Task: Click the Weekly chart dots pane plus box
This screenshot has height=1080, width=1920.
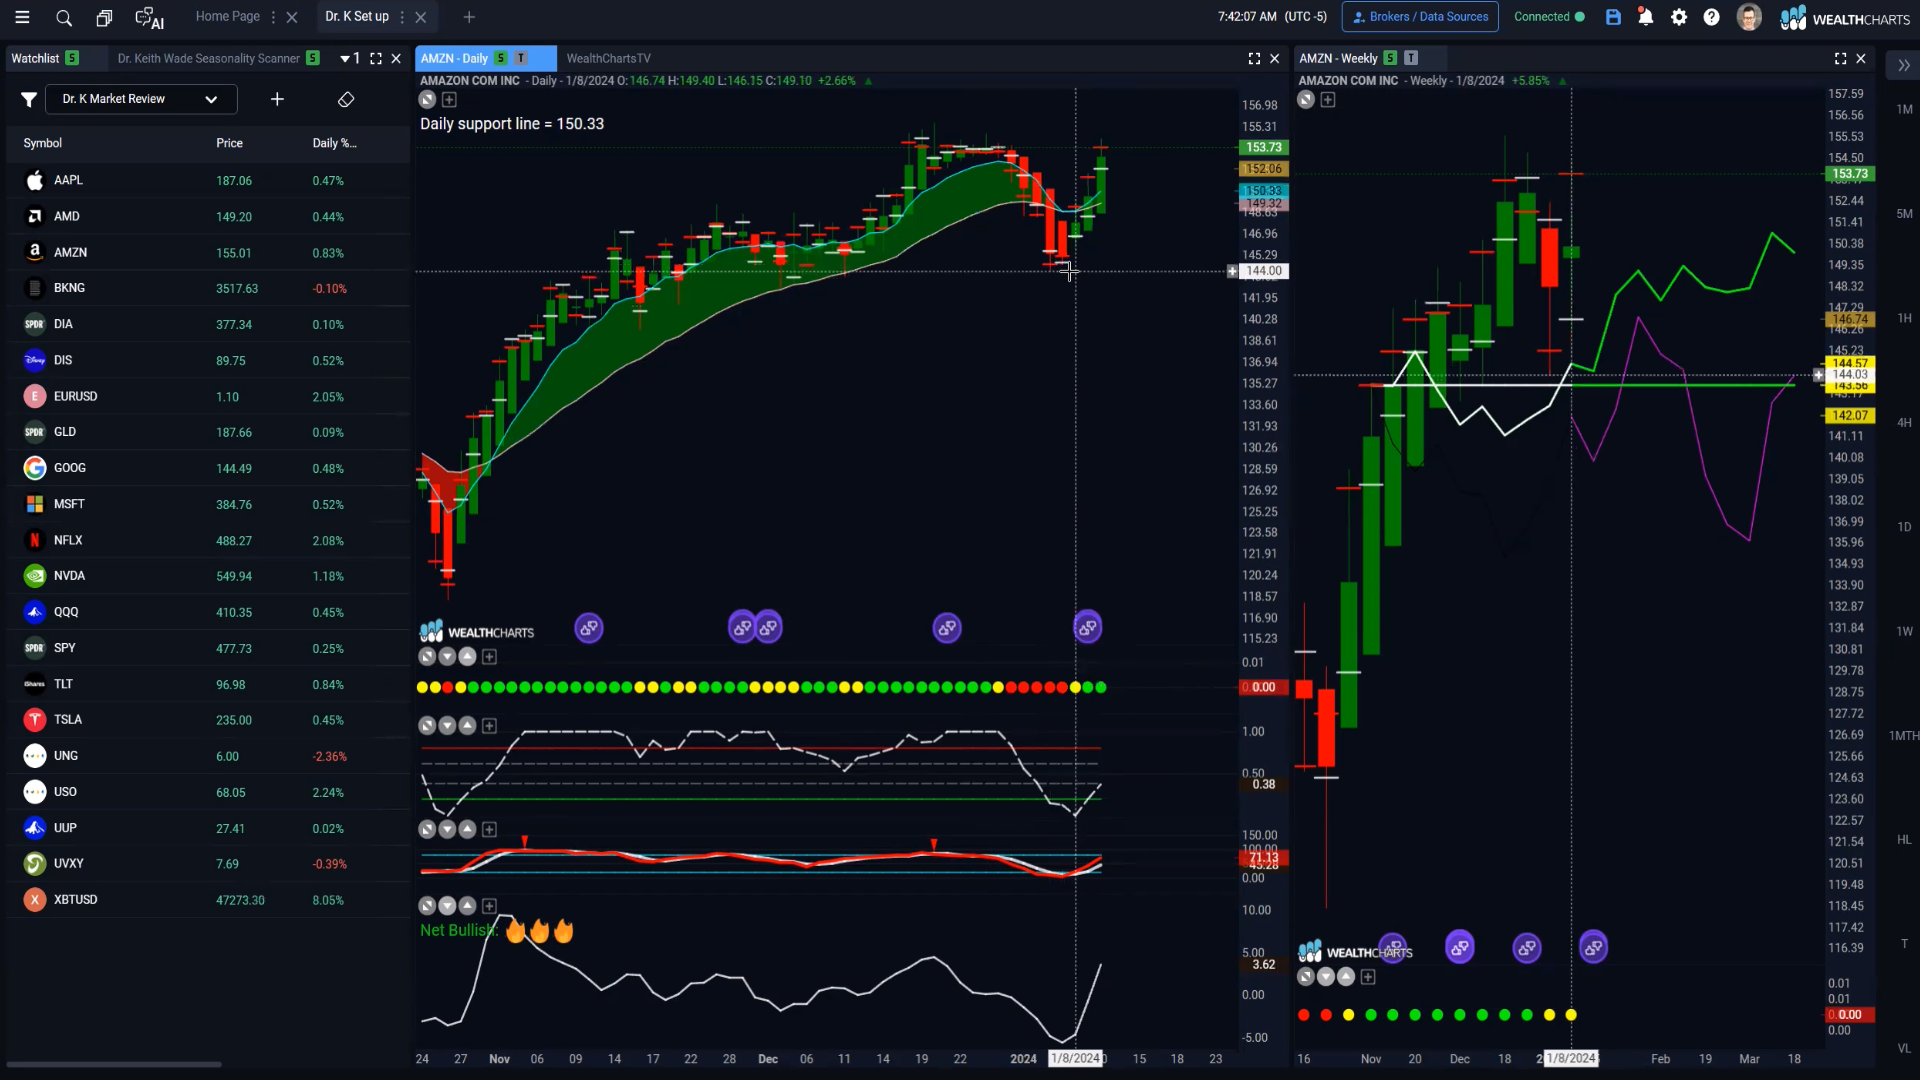Action: (1368, 976)
